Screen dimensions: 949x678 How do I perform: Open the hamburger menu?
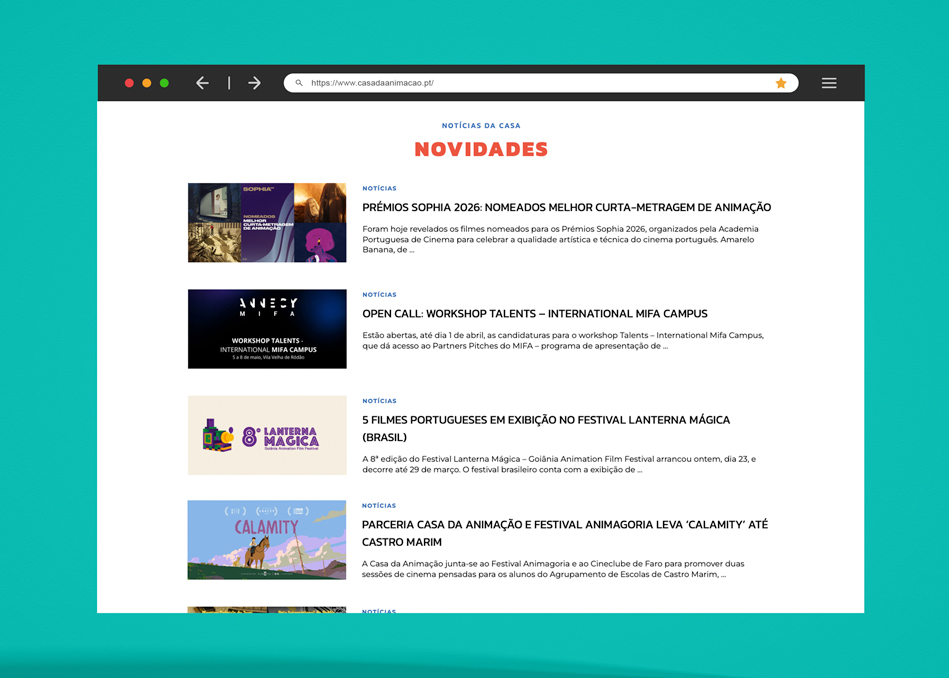(x=829, y=83)
